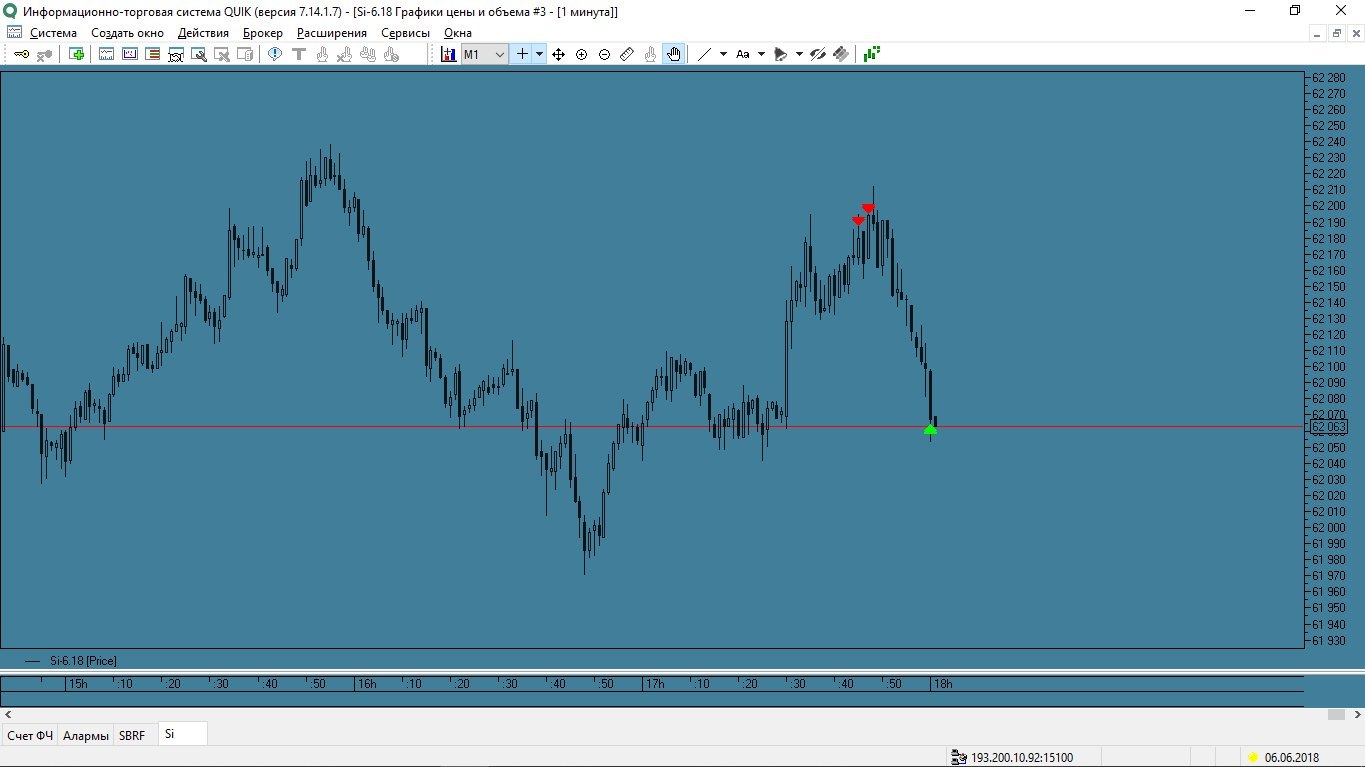This screenshot has width=1365, height=767.
Task: Click the yellow star status icon
Action: pyautogui.click(x=1253, y=758)
